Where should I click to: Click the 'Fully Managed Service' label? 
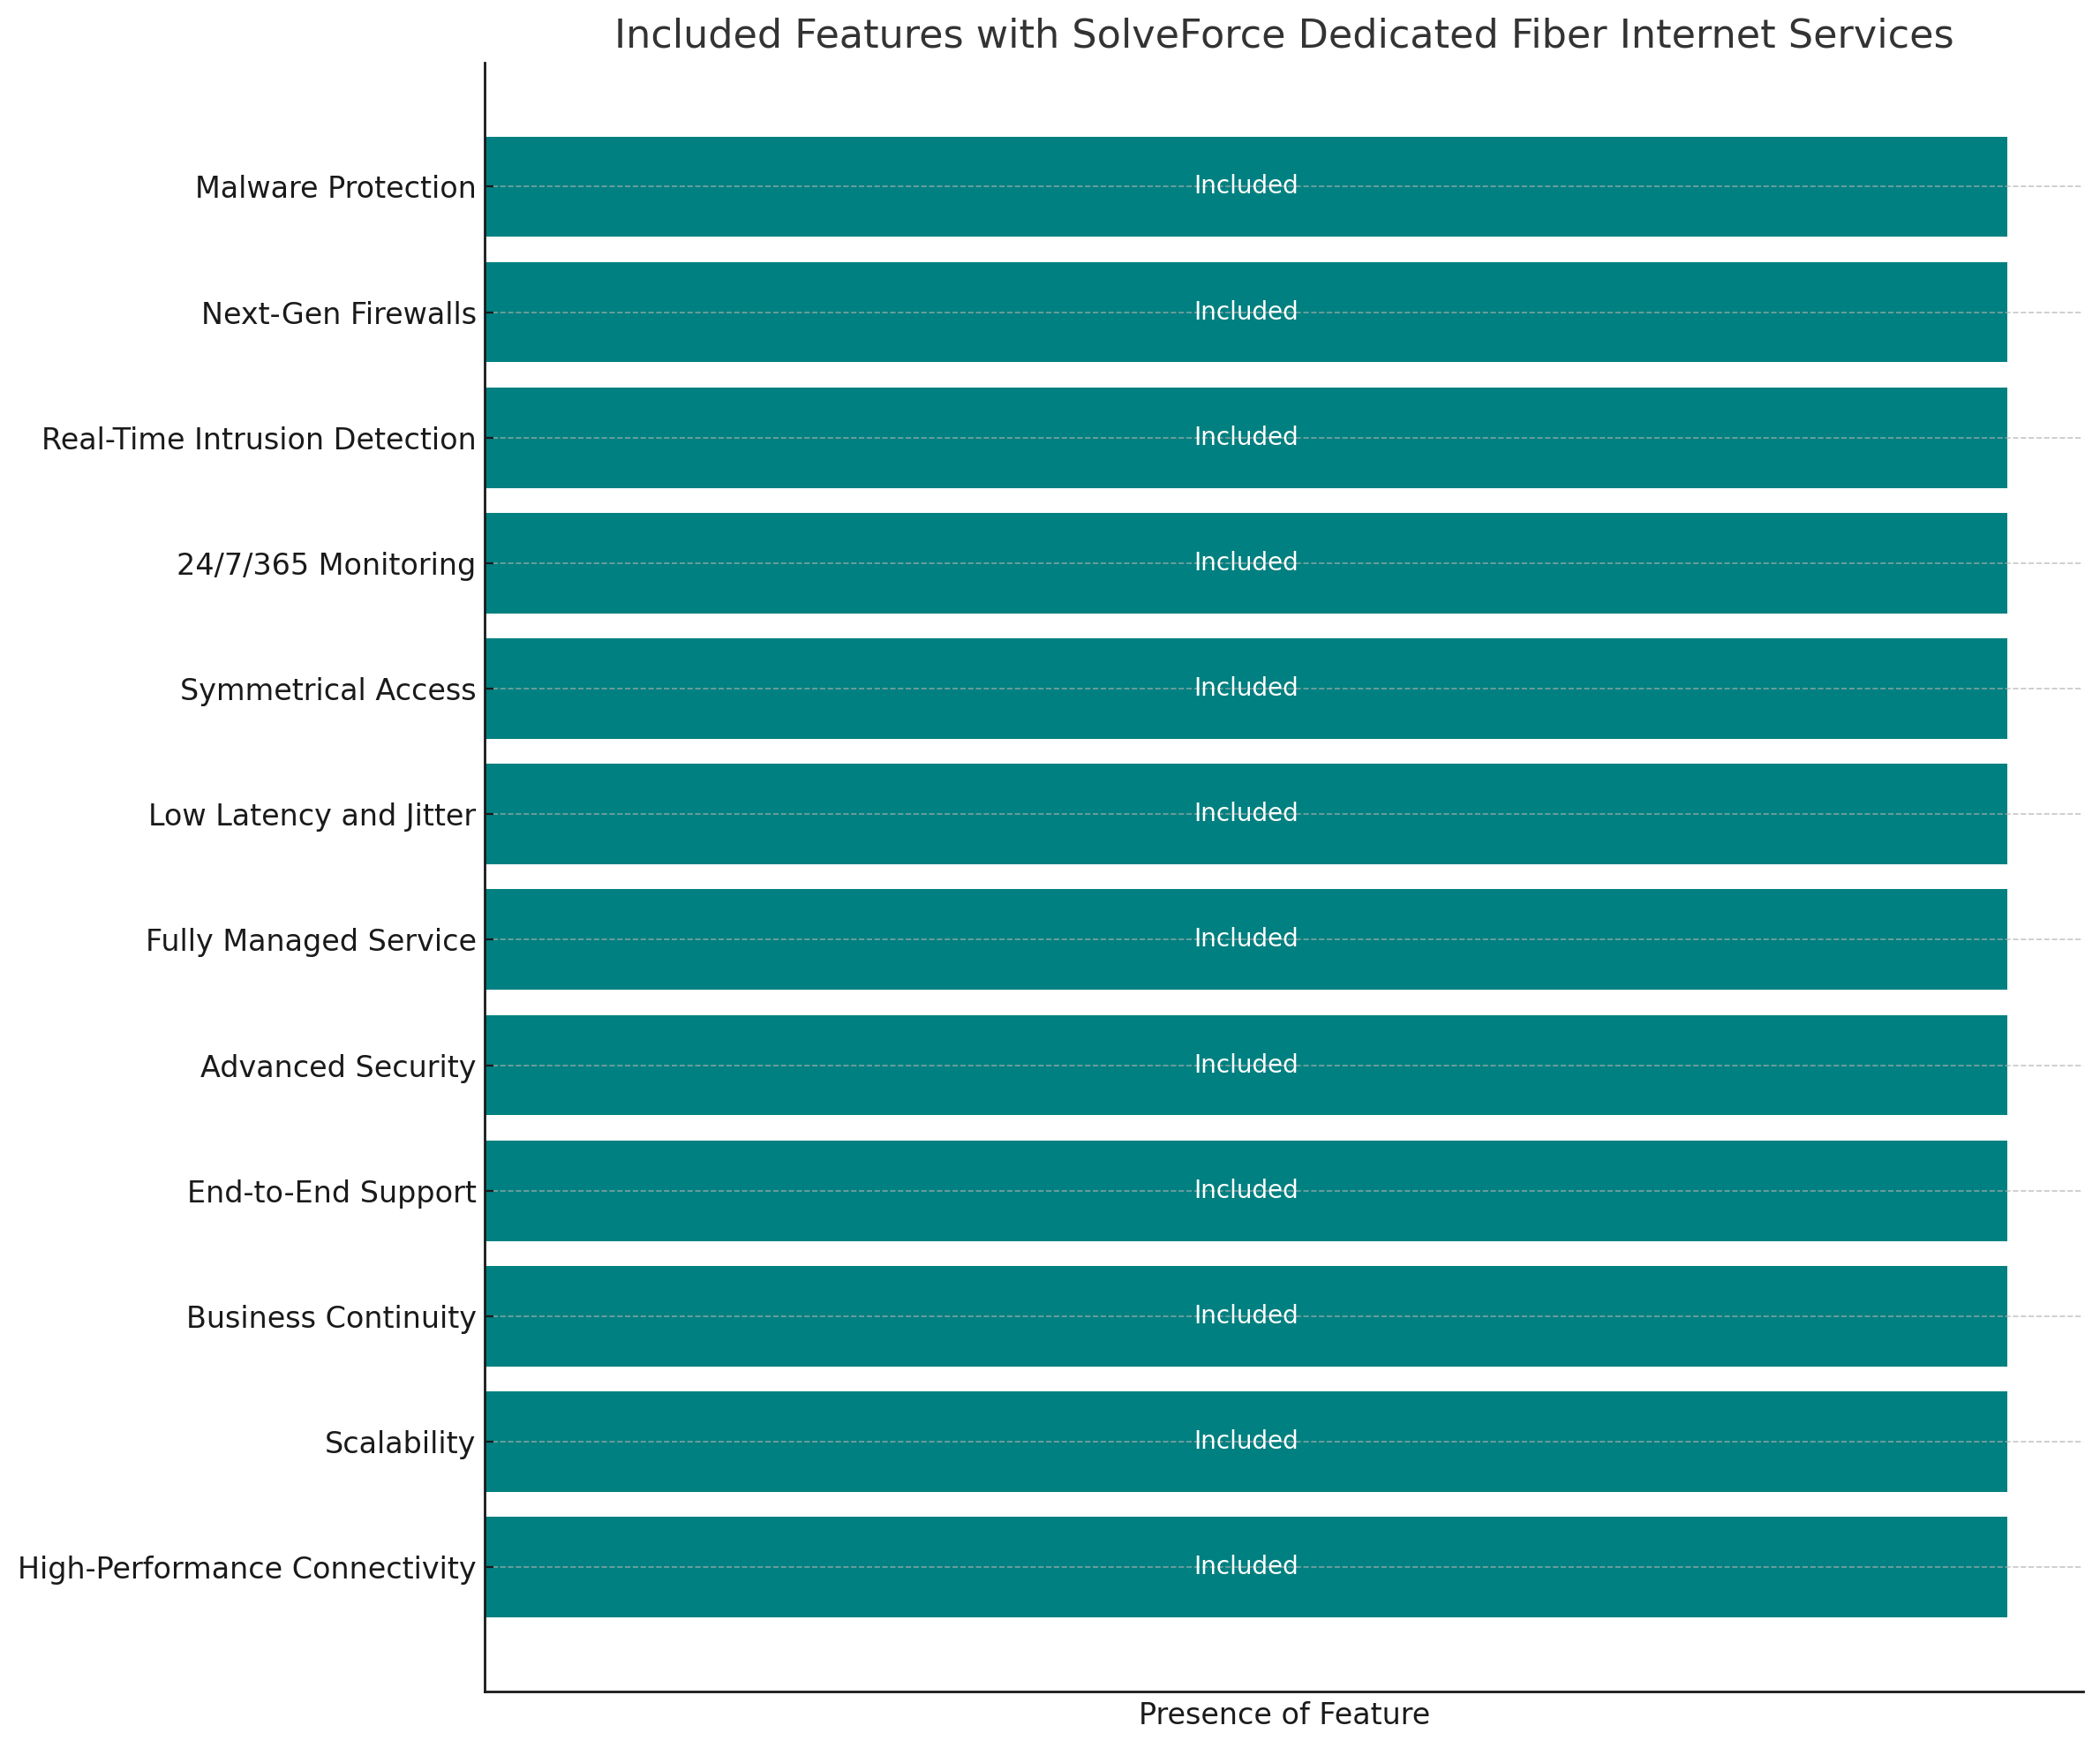pos(310,940)
